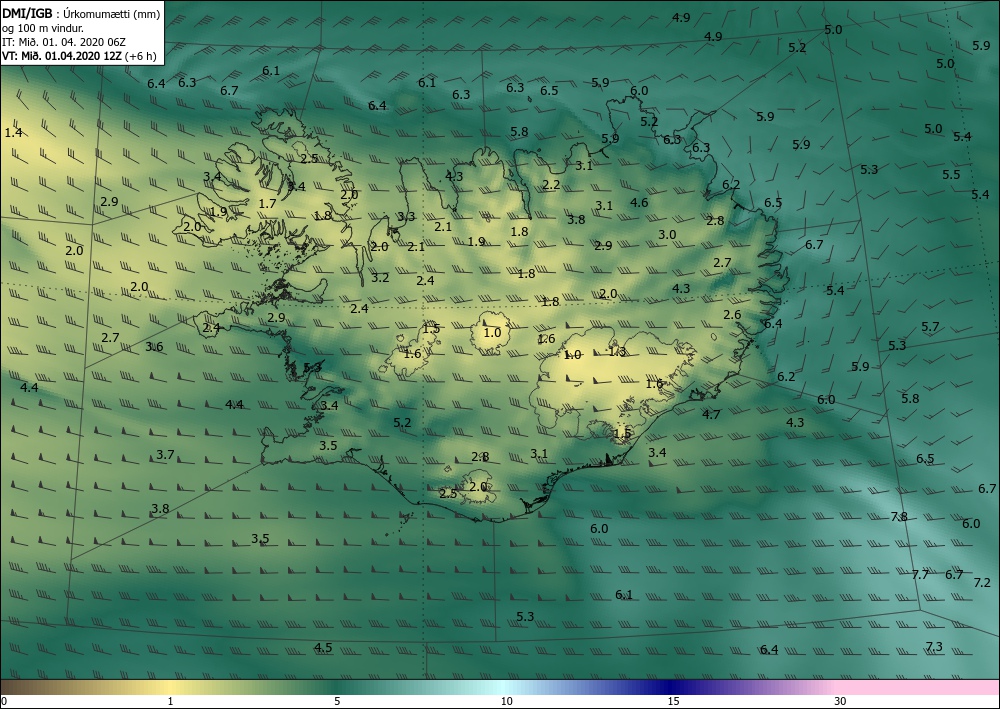This screenshot has width=1000, height=709.
Task: Click the '5.5' value on the map
Action: (951, 174)
